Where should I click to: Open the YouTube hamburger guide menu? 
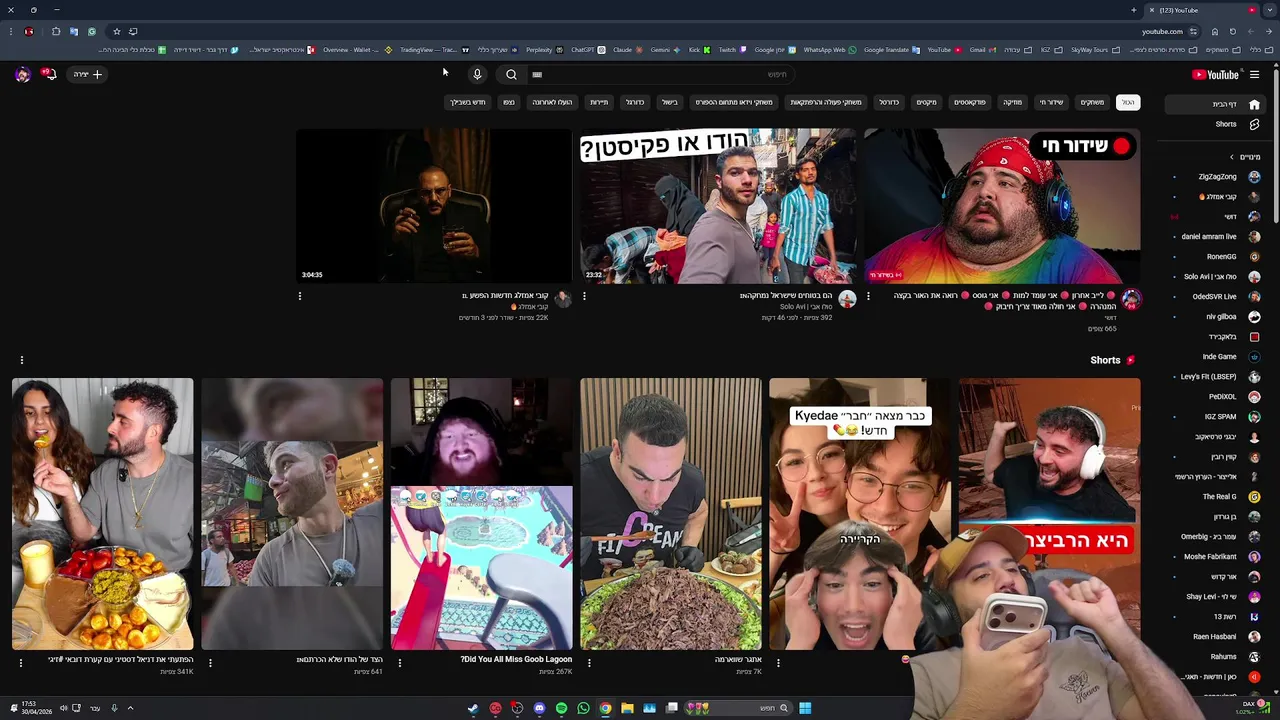click(1254, 74)
